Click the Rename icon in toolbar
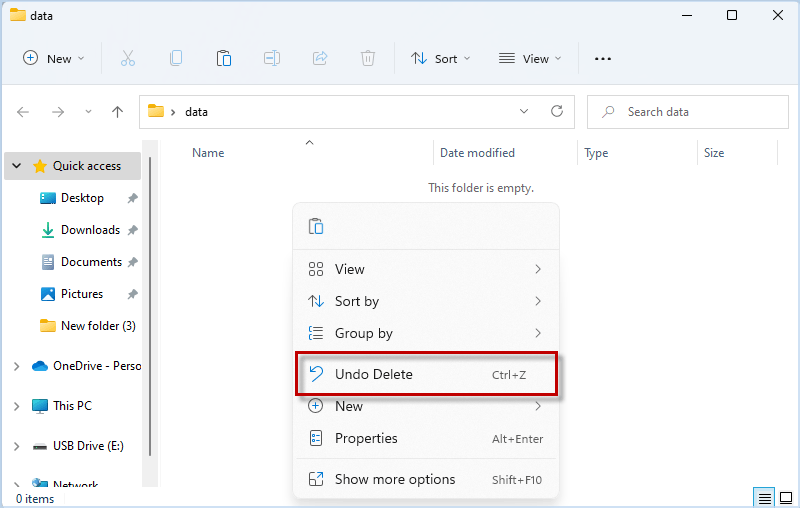 pos(272,59)
